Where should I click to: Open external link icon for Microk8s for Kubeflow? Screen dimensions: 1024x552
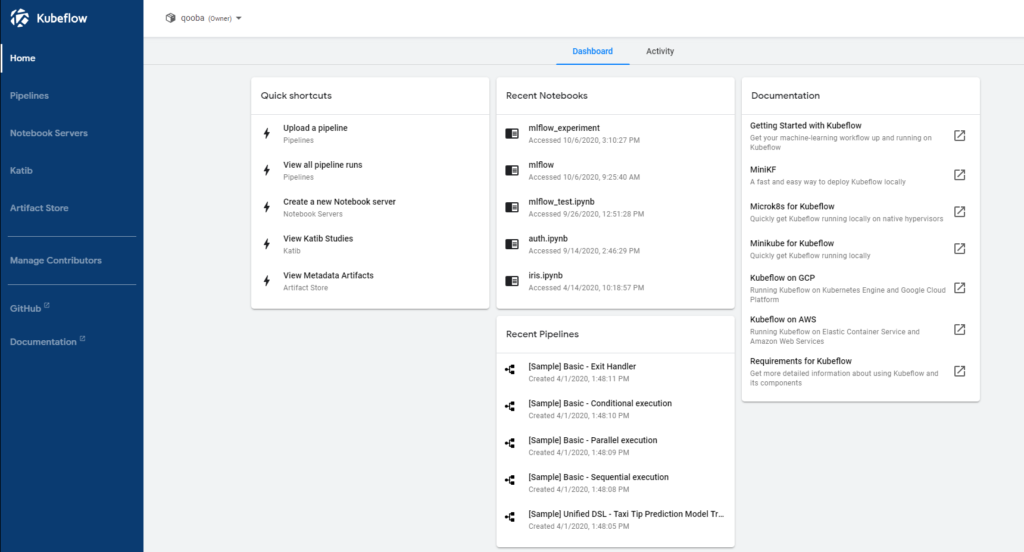959,212
